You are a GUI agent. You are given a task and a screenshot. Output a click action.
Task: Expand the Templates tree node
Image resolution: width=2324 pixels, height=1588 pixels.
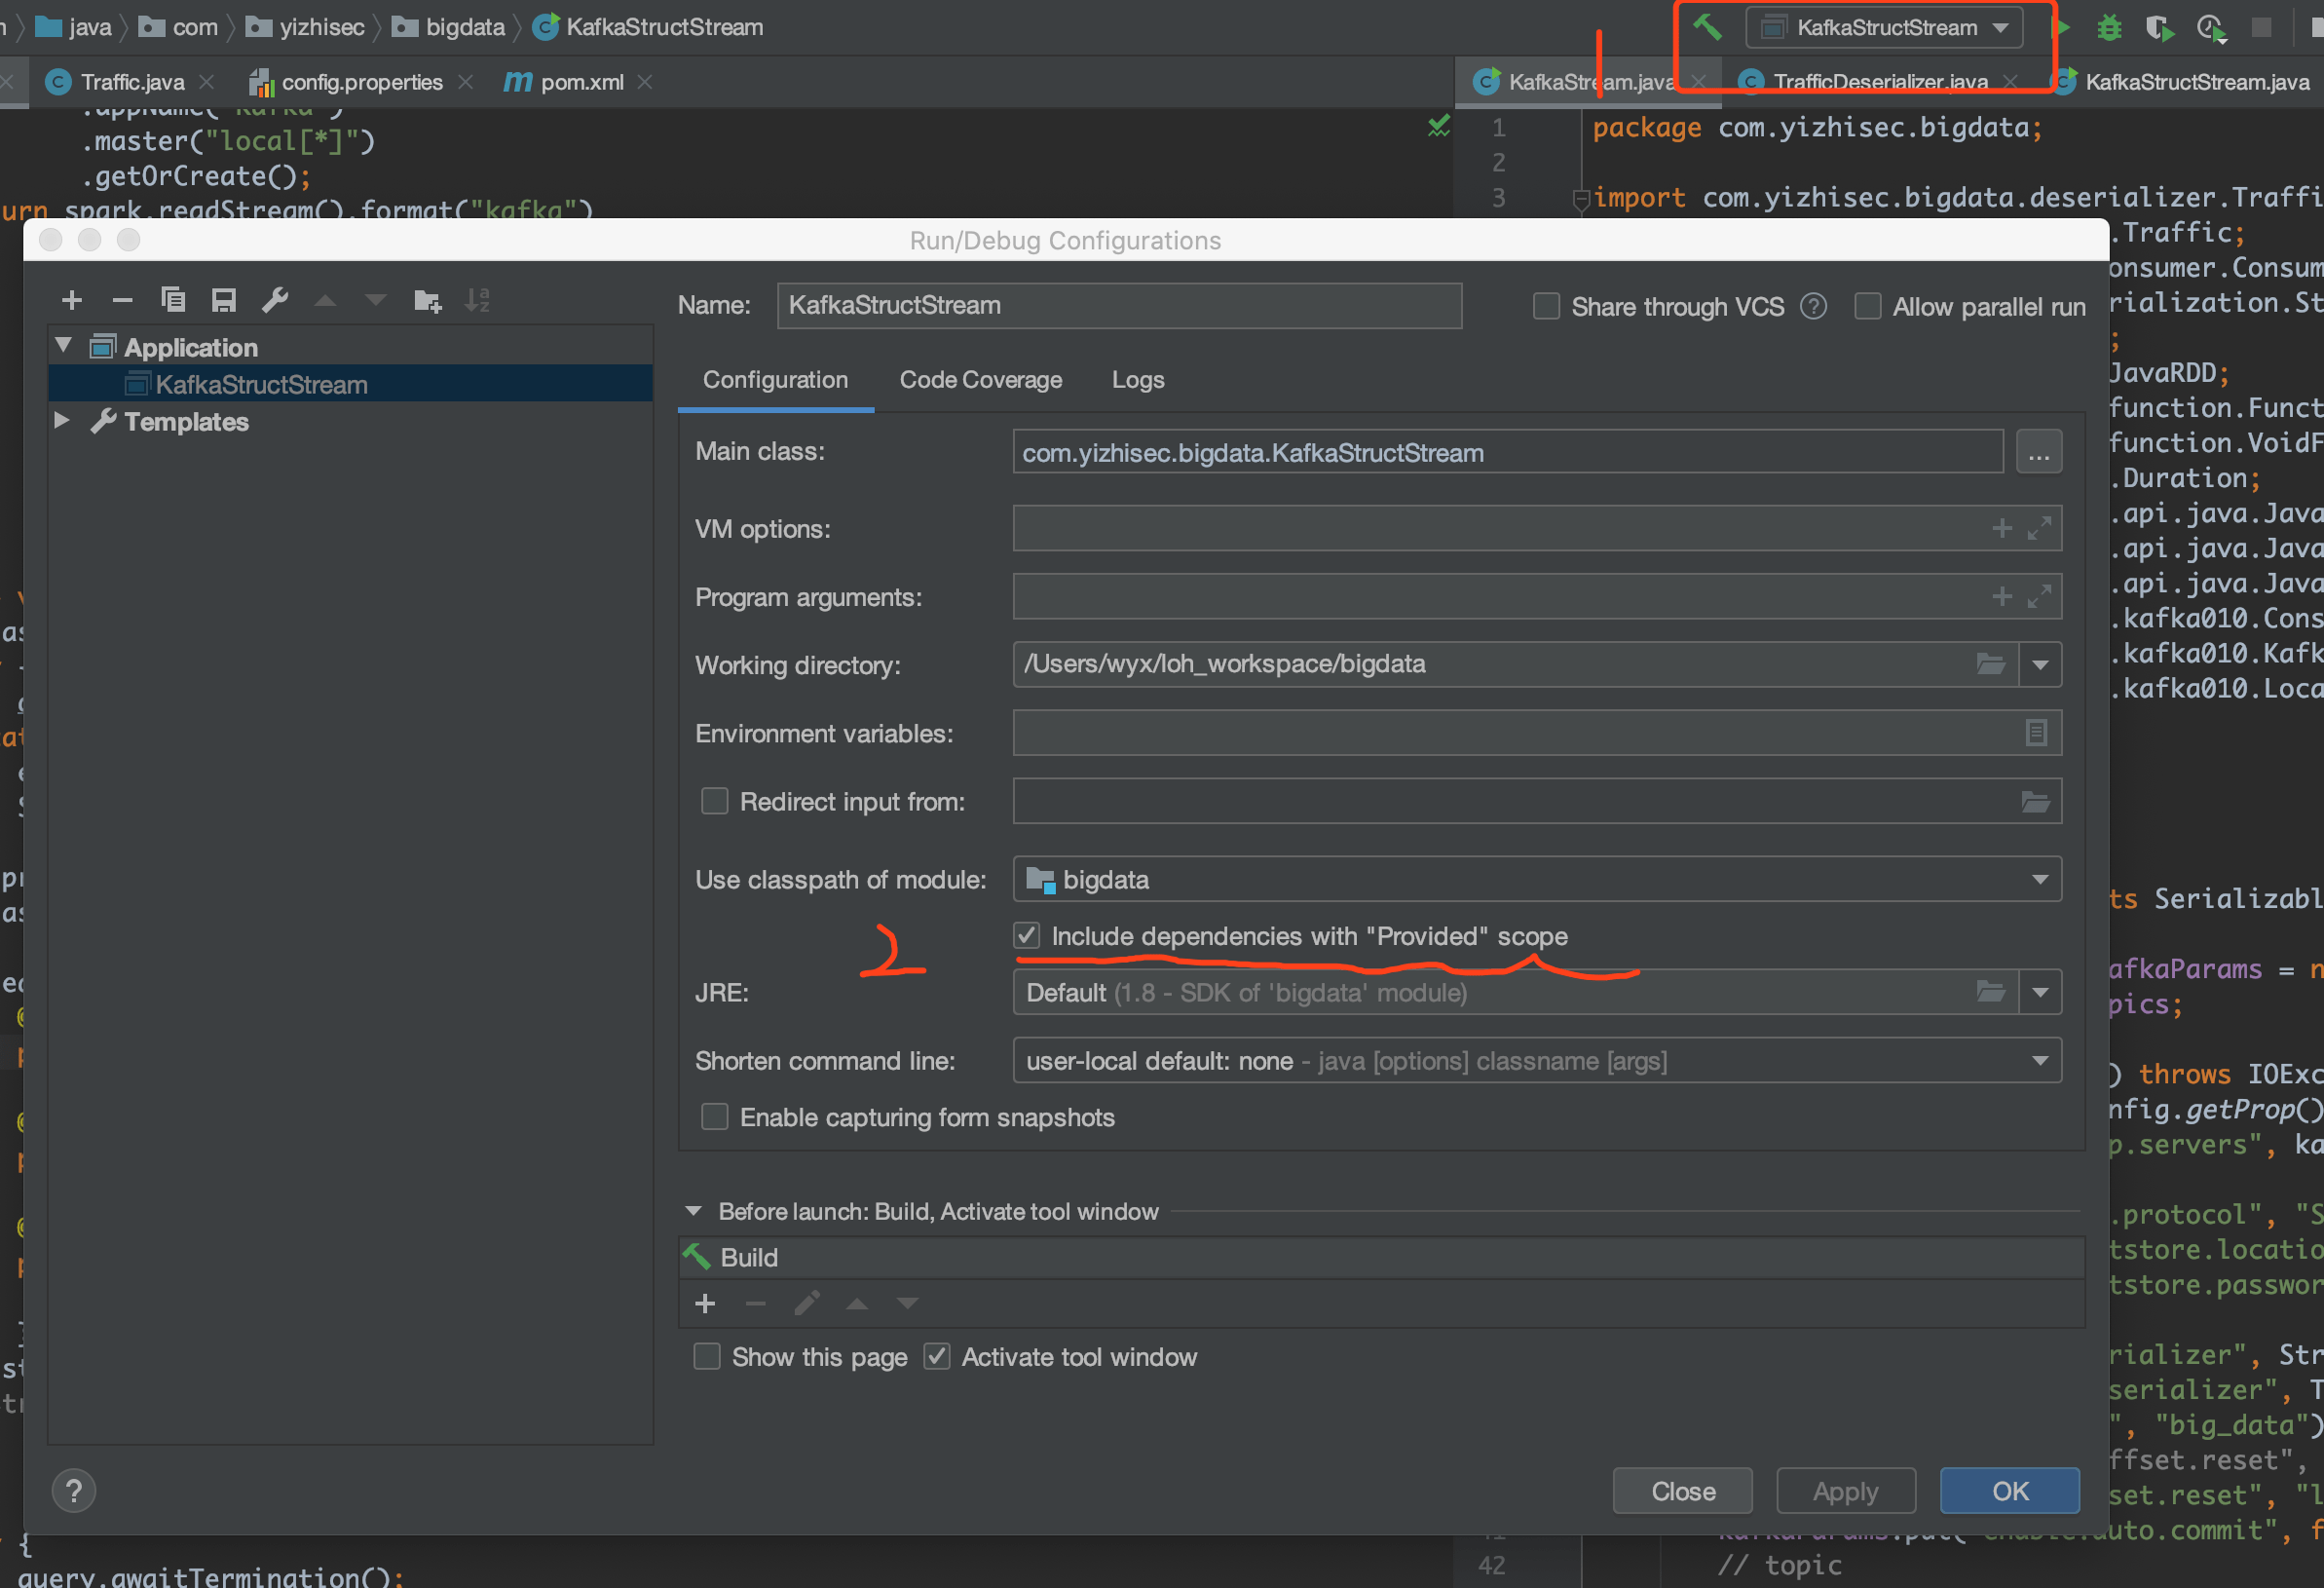[x=62, y=421]
